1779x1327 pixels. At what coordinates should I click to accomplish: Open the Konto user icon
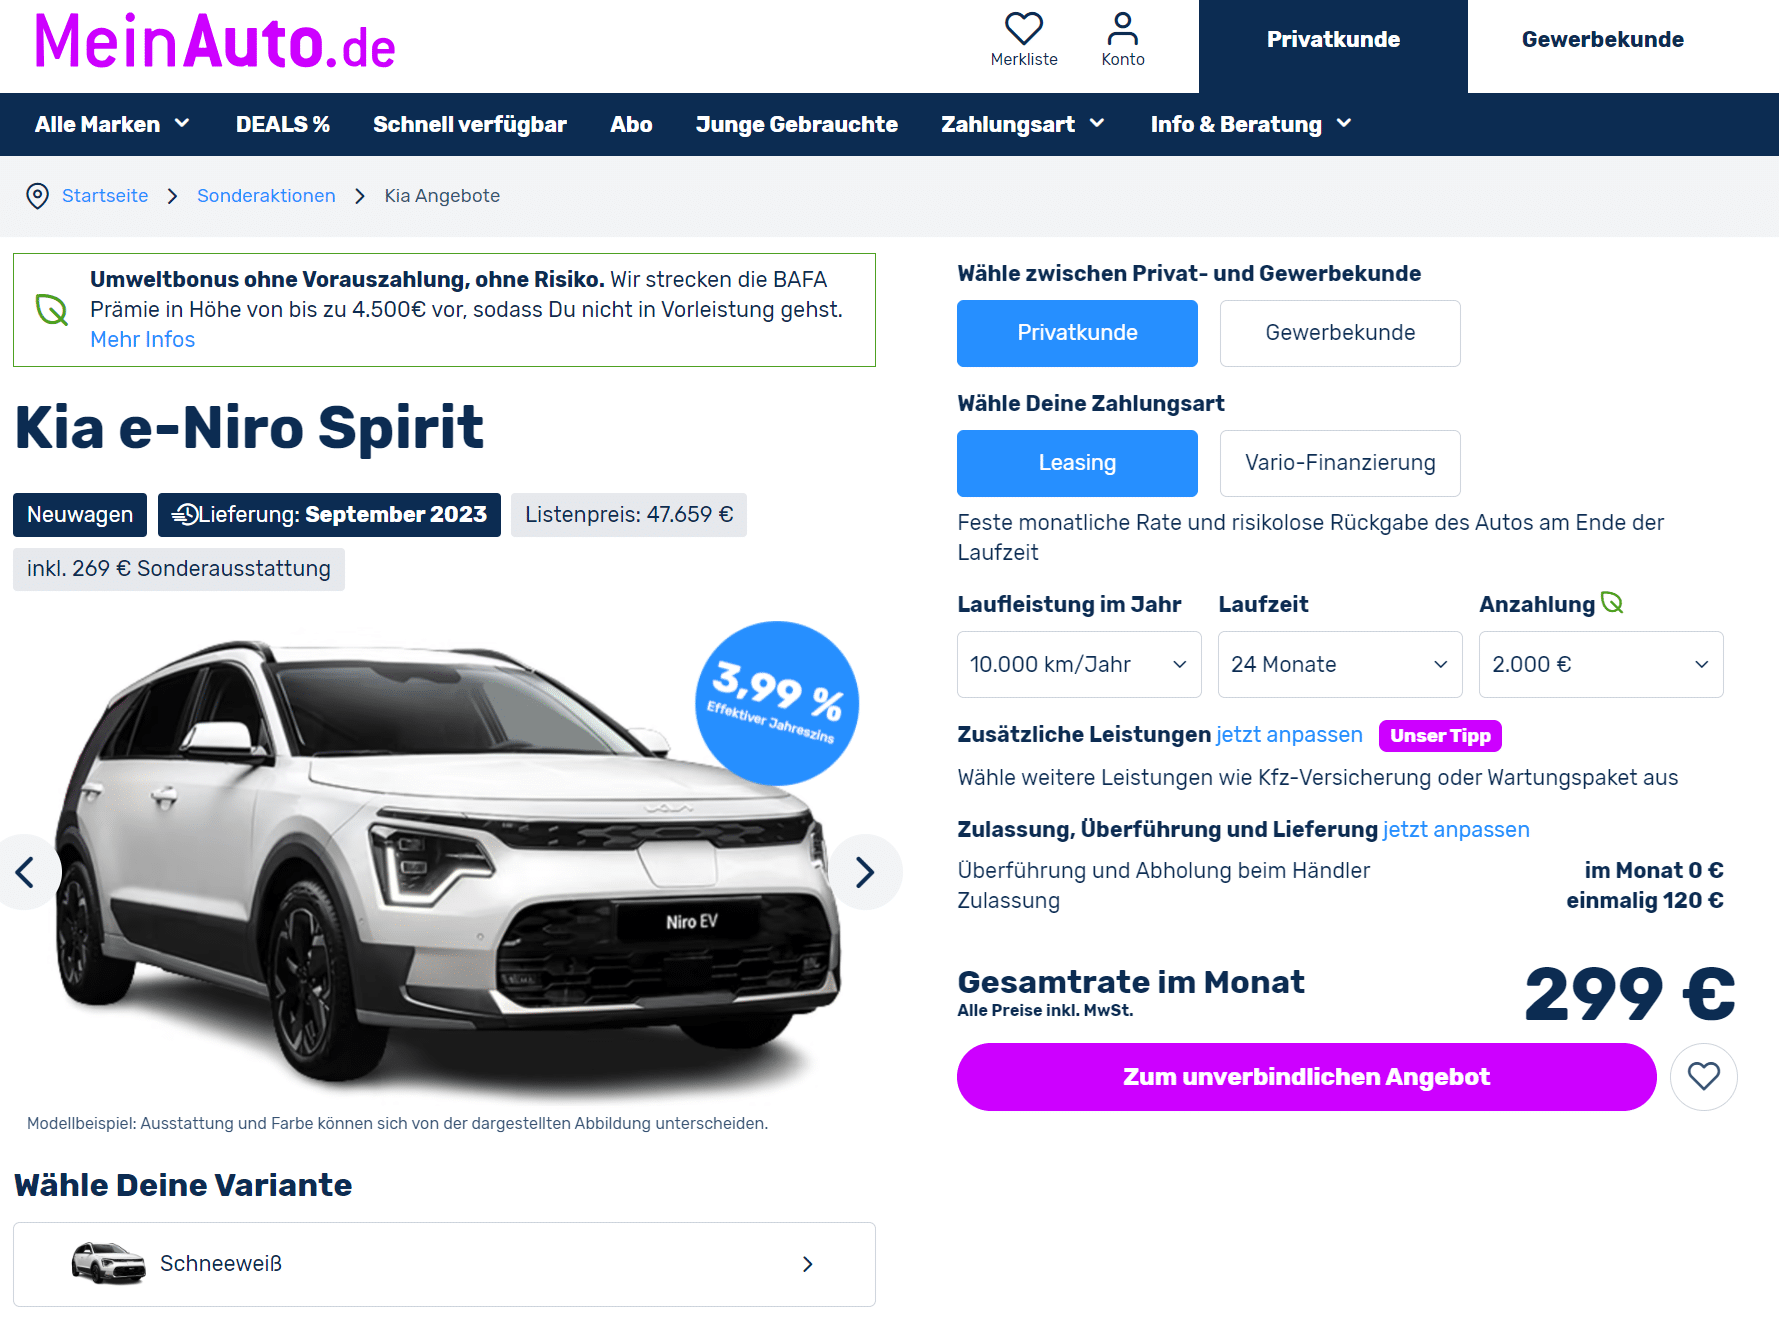point(1123,29)
